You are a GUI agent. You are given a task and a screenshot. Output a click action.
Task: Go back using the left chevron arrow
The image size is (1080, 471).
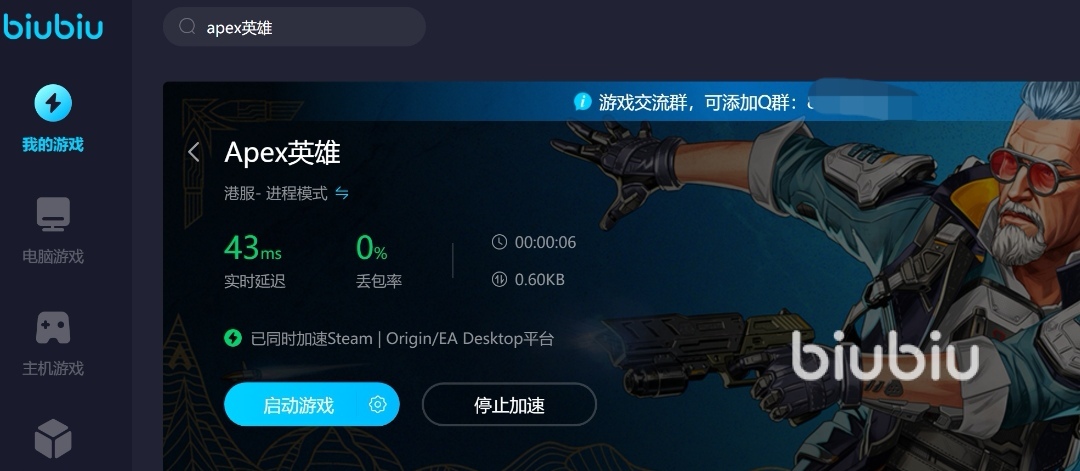pyautogui.click(x=194, y=152)
